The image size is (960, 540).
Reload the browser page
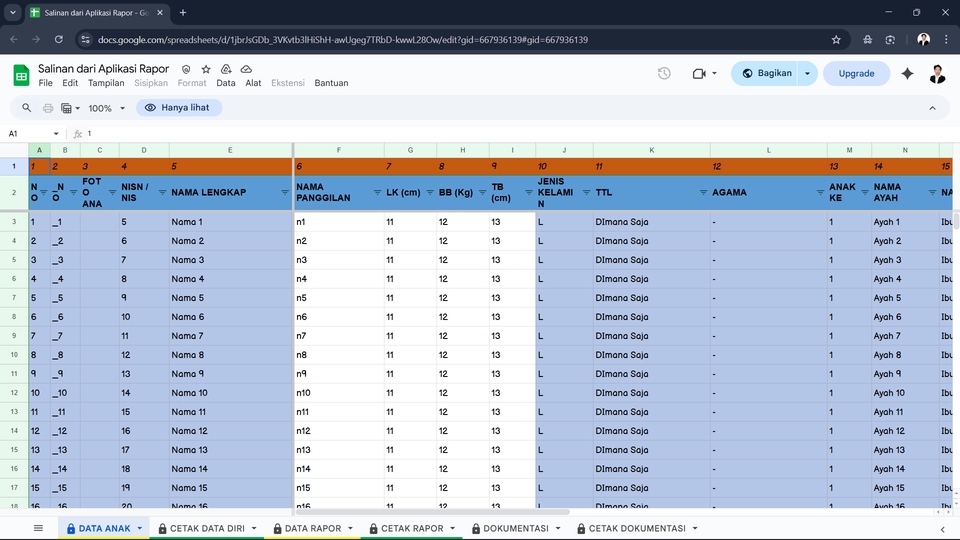(x=59, y=40)
